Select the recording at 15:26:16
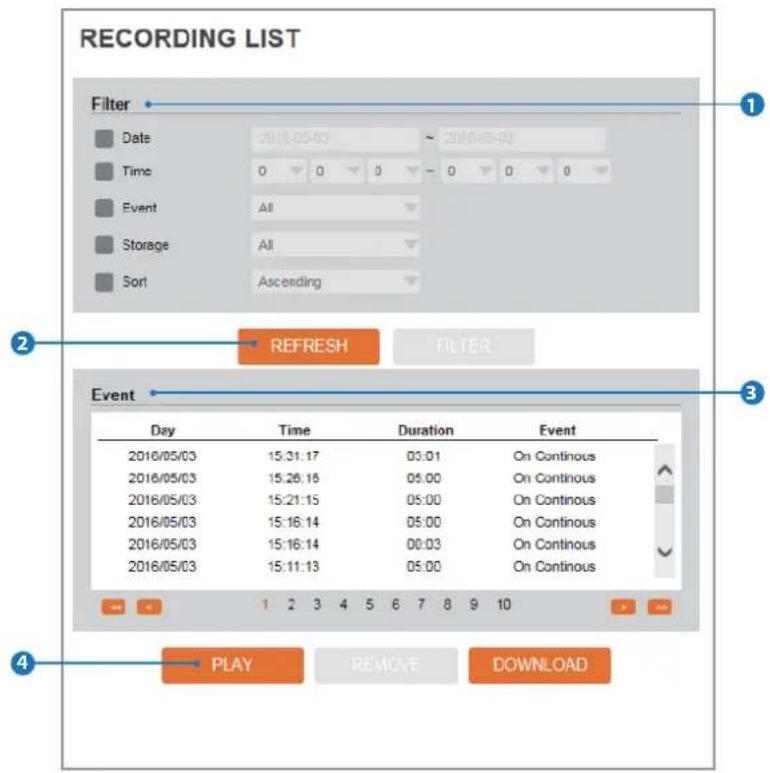 [375, 478]
